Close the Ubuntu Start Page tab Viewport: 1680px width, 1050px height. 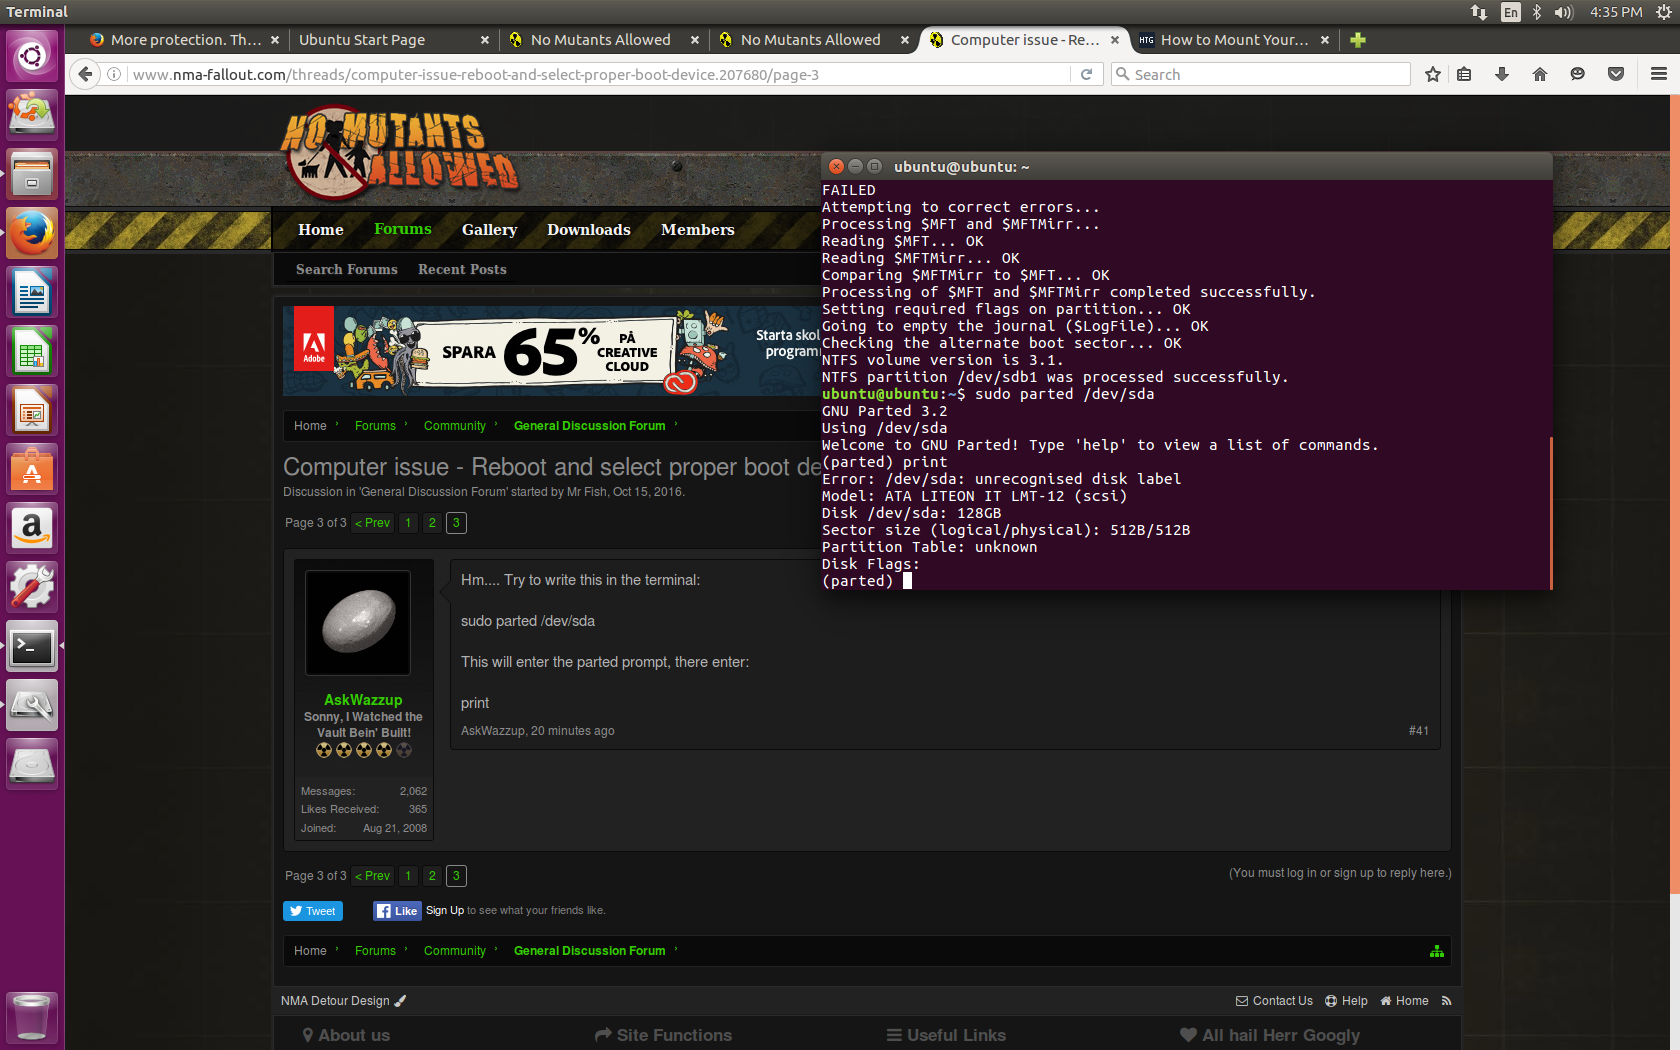485,40
